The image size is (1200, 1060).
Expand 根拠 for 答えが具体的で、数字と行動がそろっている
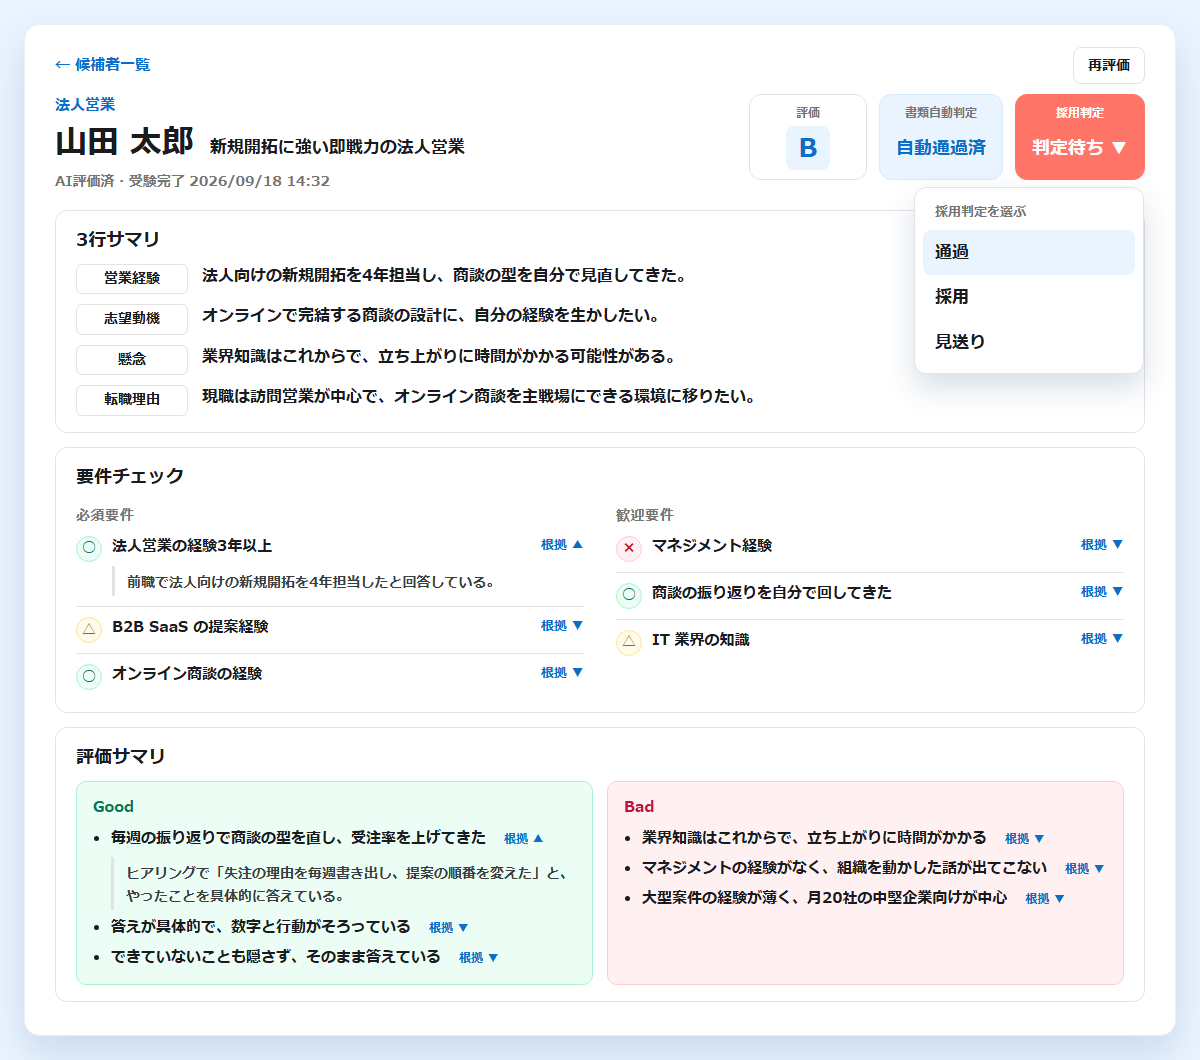click(449, 928)
